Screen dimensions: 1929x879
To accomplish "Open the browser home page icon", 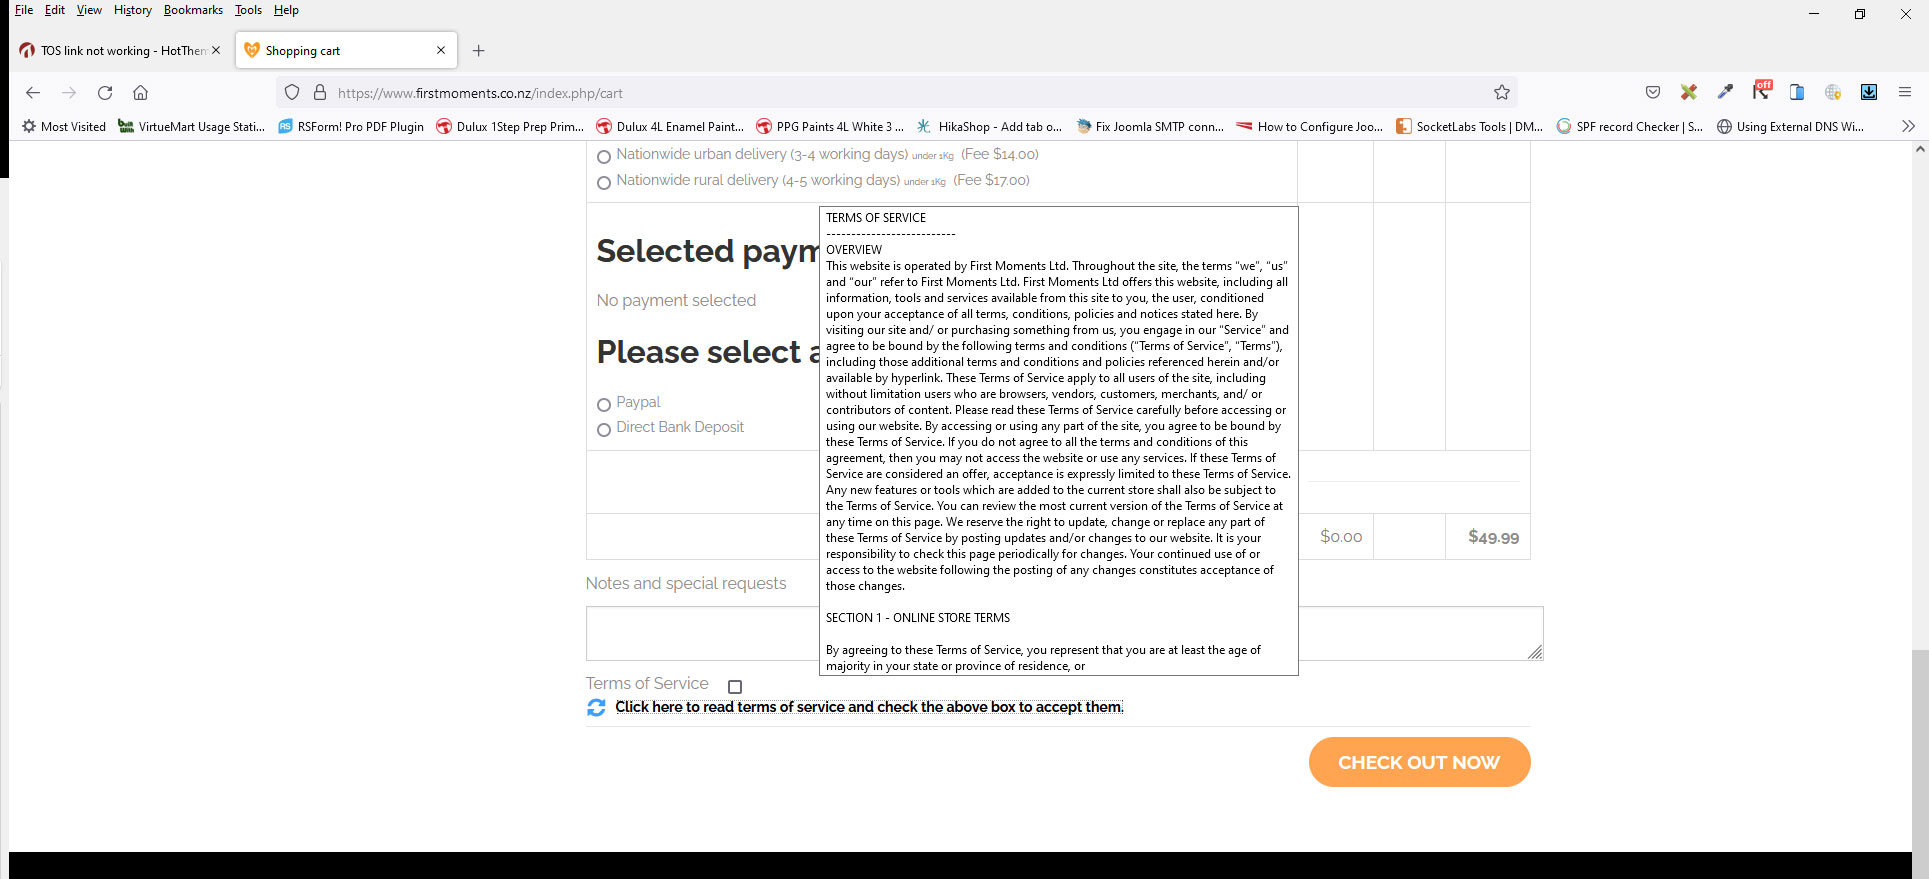I will click(141, 93).
